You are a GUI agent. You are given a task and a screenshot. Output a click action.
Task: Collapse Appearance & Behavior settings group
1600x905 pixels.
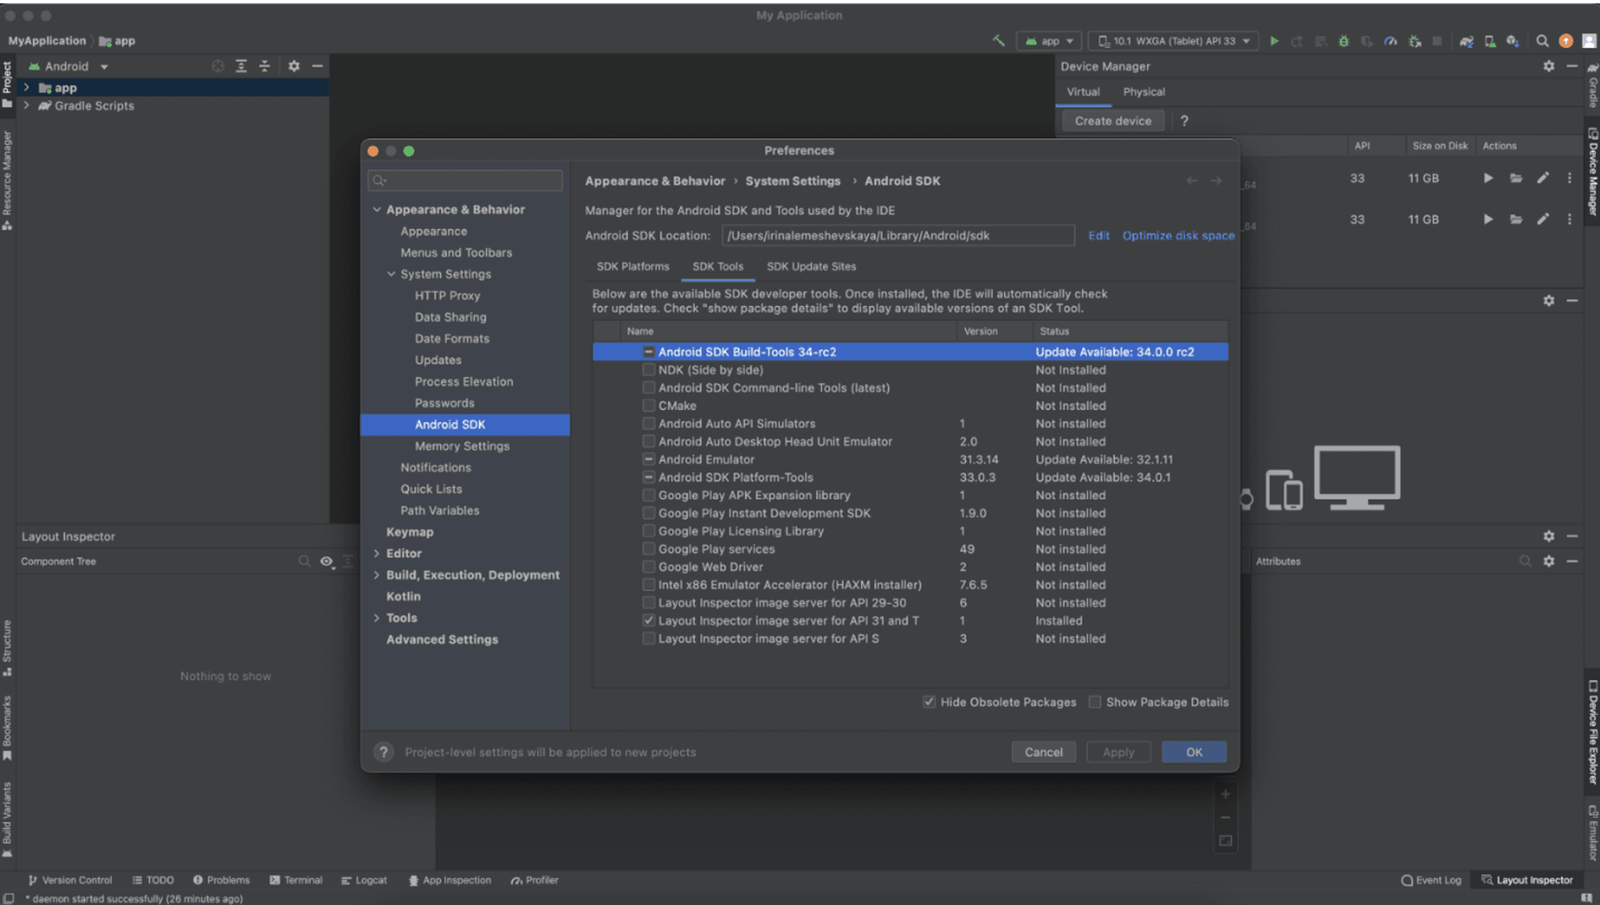[377, 210]
